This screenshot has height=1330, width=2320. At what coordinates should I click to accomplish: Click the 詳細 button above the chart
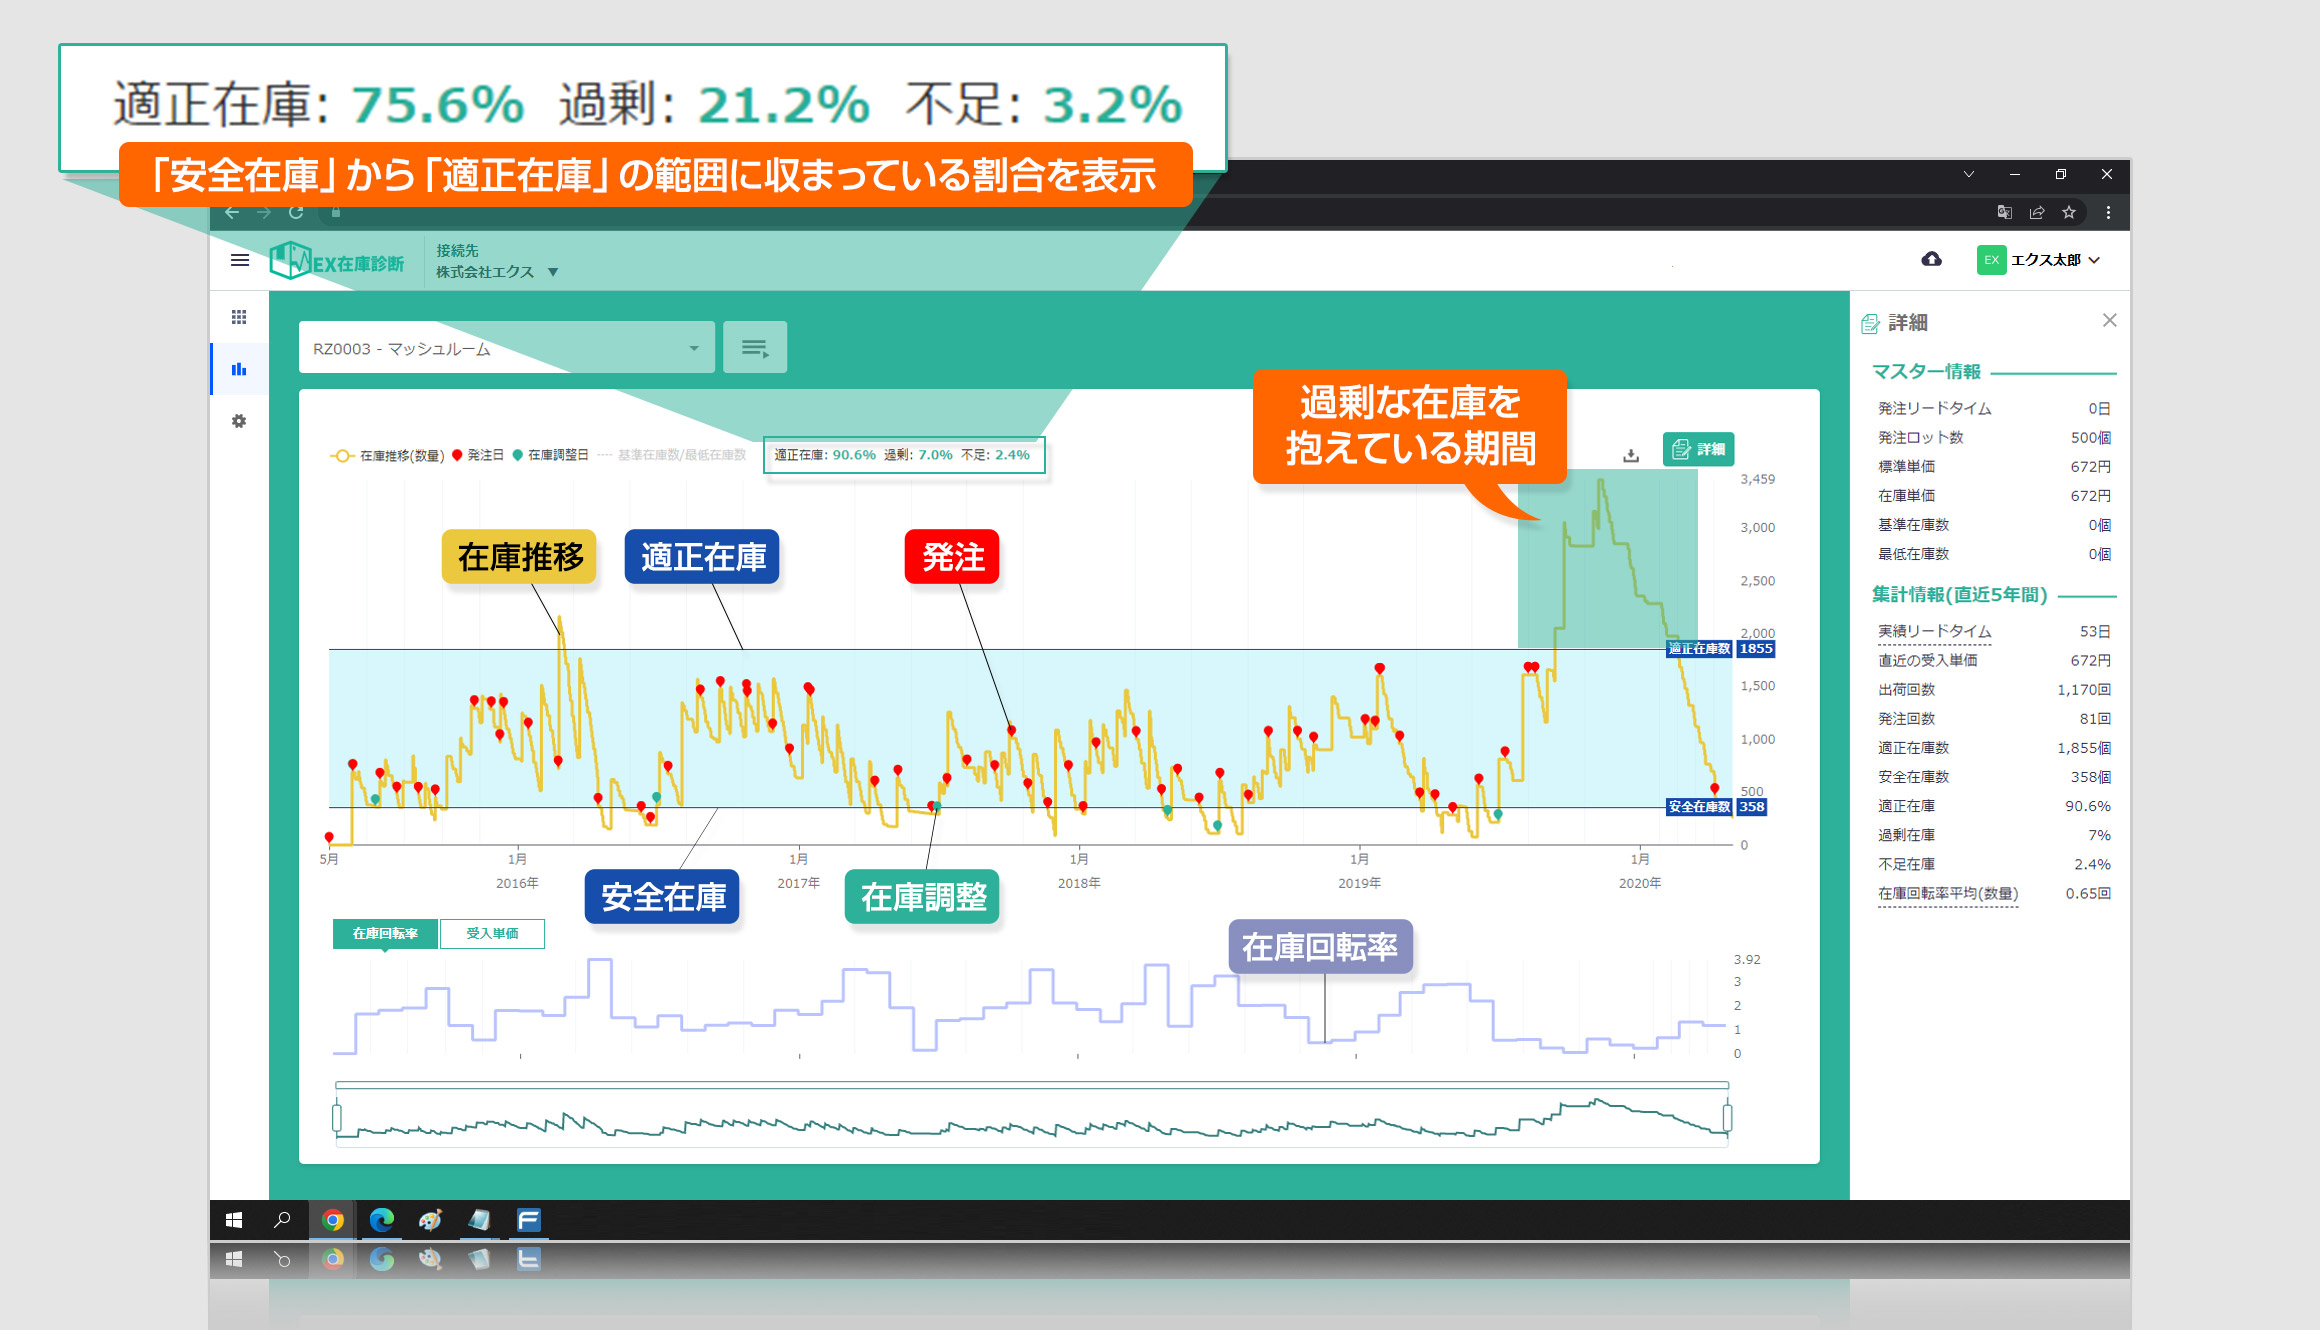pyautogui.click(x=1698, y=450)
